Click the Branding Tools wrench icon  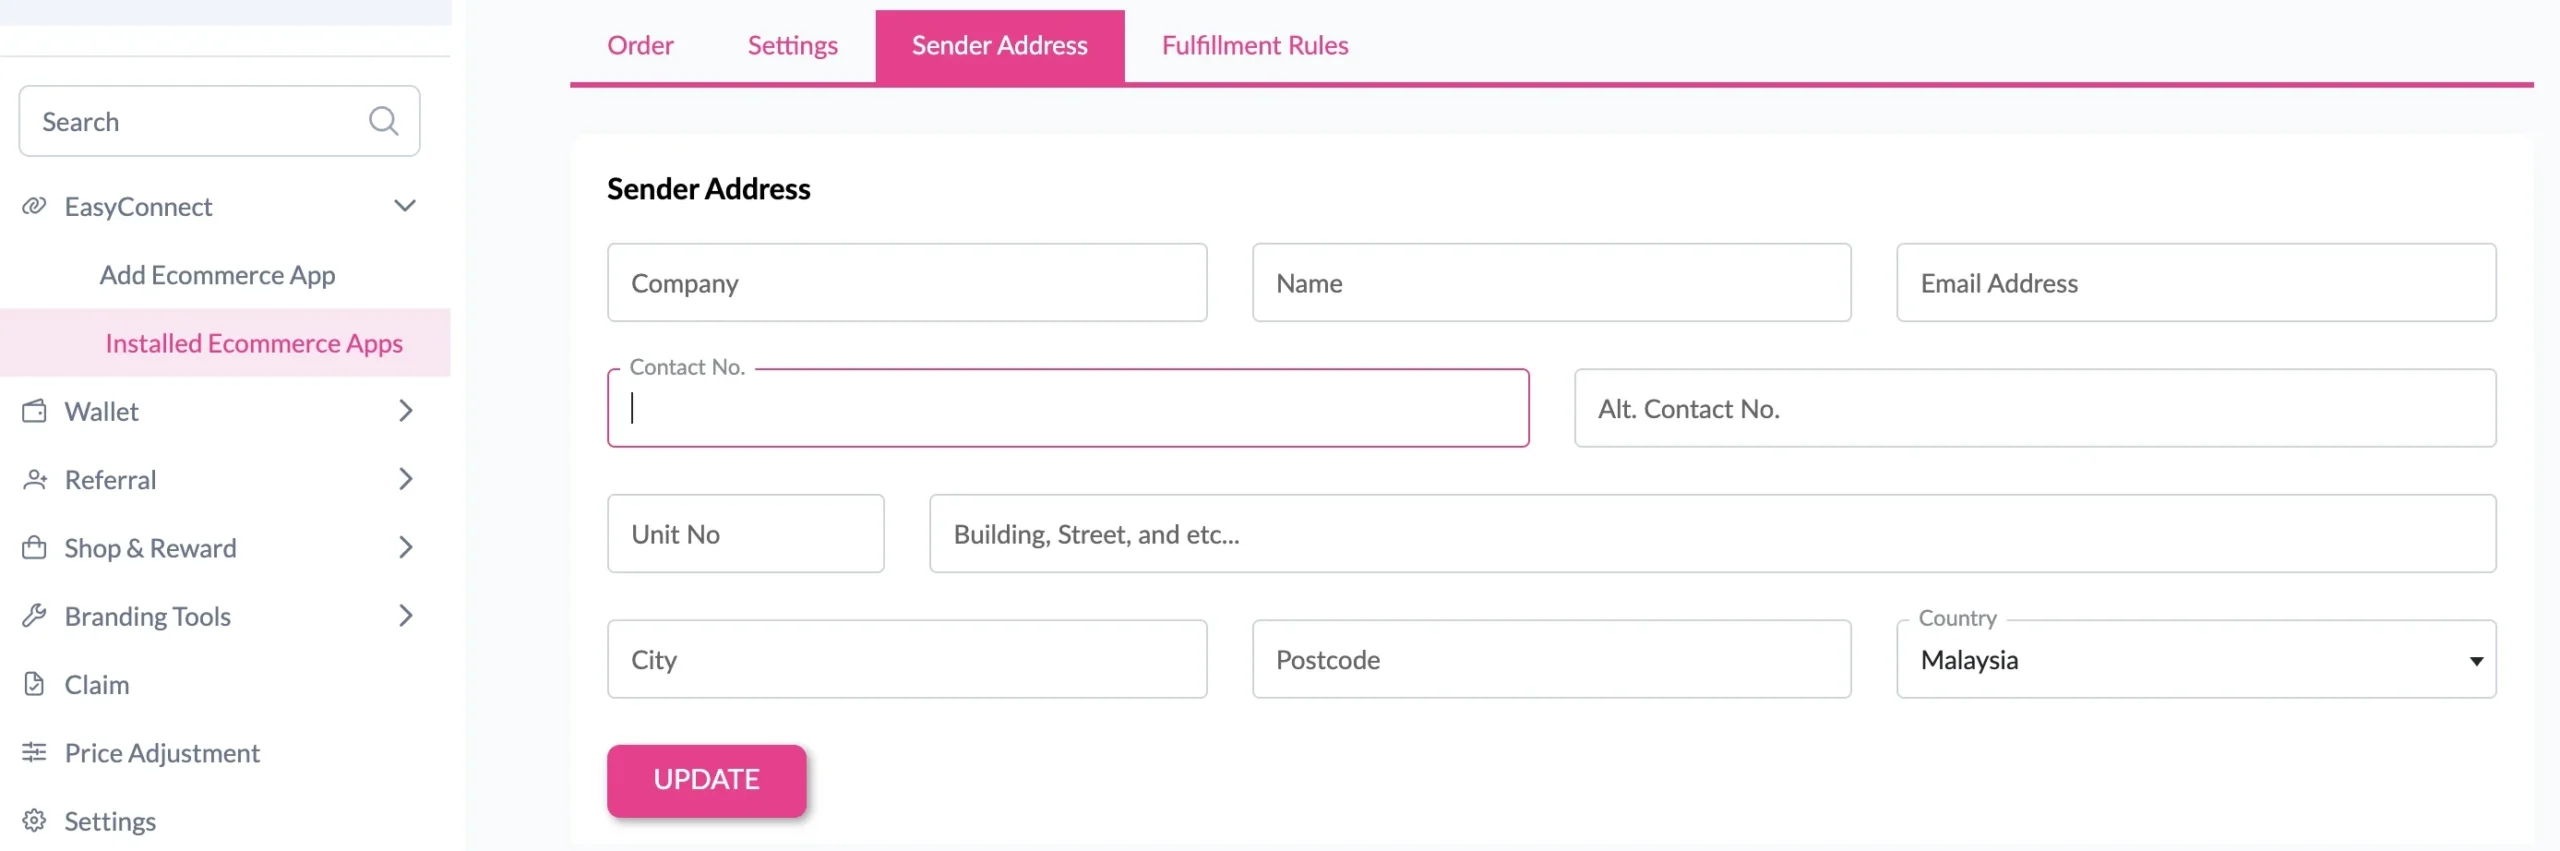pos(34,615)
